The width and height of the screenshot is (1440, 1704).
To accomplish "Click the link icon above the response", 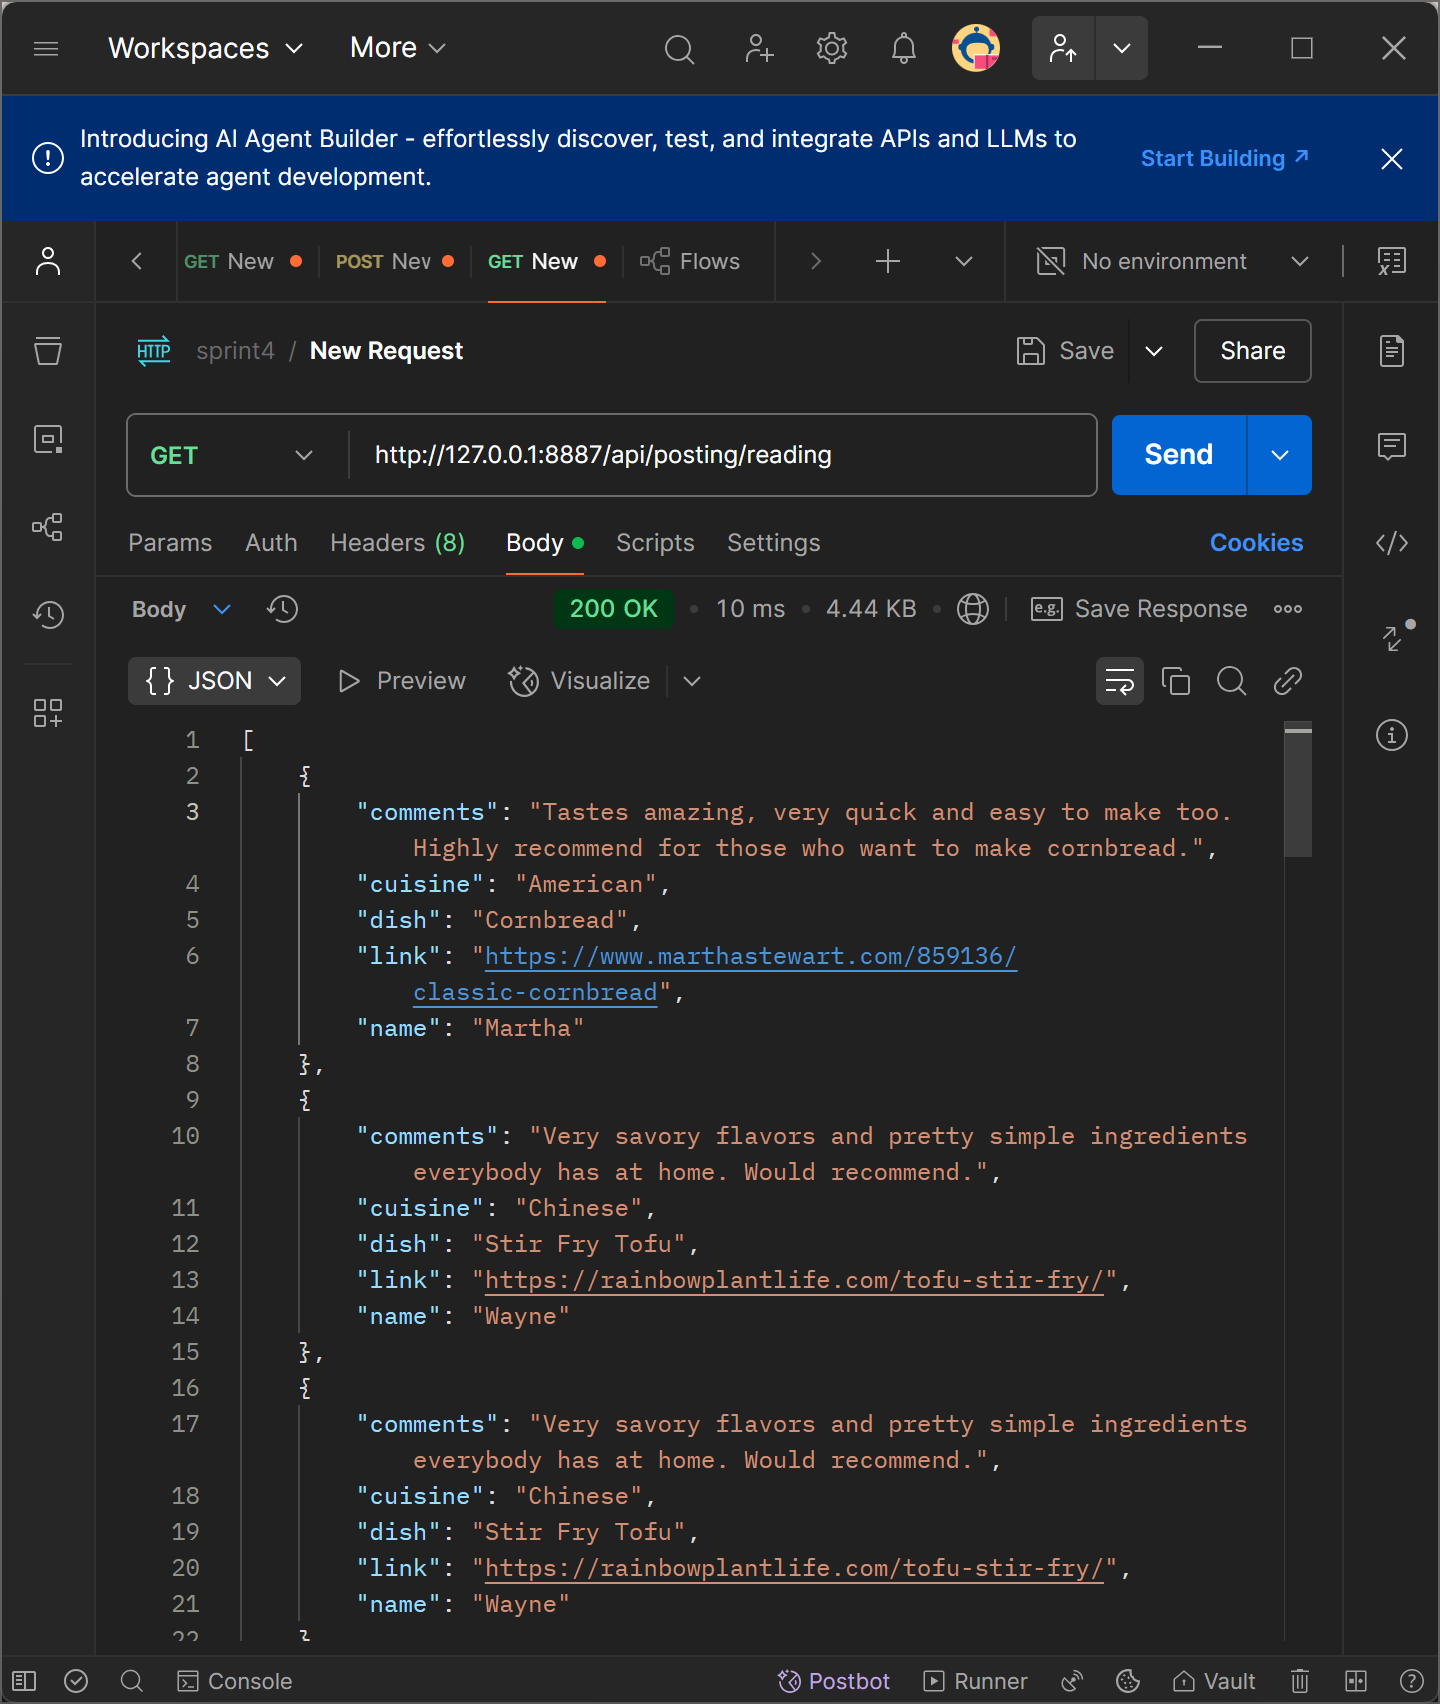I will tap(1287, 681).
